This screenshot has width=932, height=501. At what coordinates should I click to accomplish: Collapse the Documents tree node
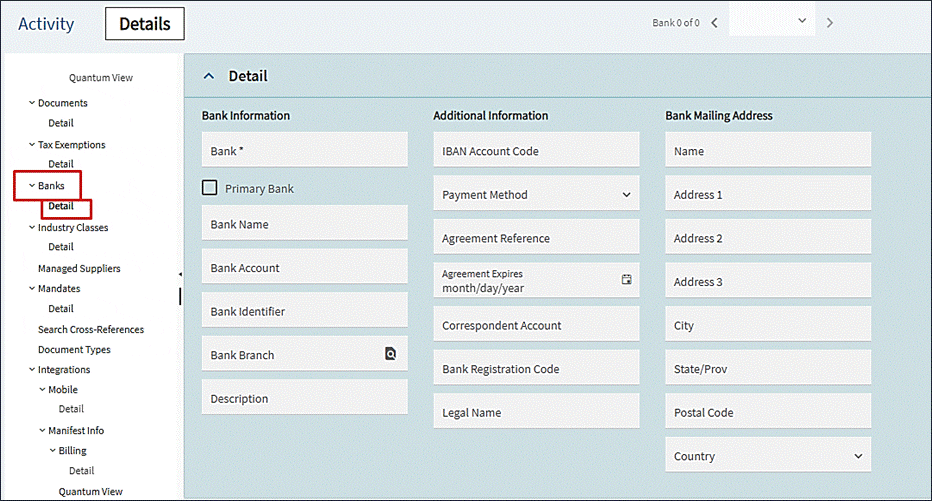tap(32, 102)
